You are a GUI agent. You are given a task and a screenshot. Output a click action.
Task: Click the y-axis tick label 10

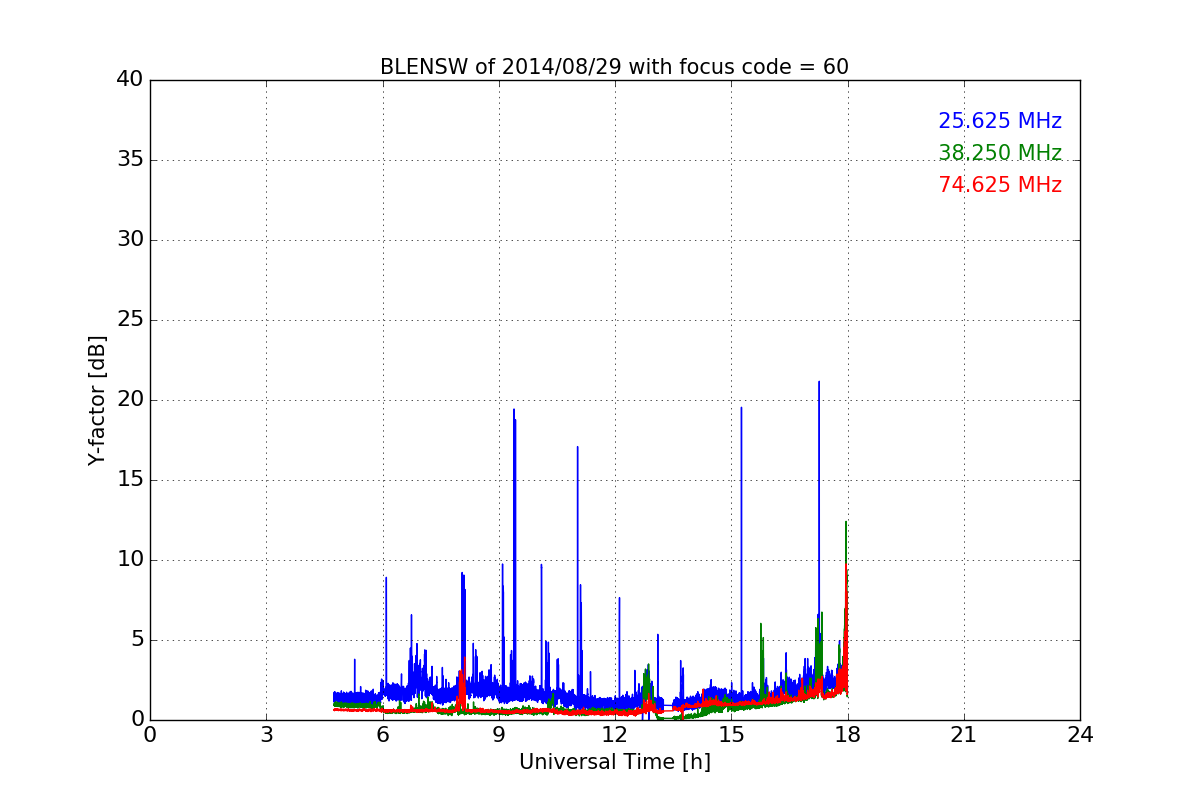coord(130,560)
